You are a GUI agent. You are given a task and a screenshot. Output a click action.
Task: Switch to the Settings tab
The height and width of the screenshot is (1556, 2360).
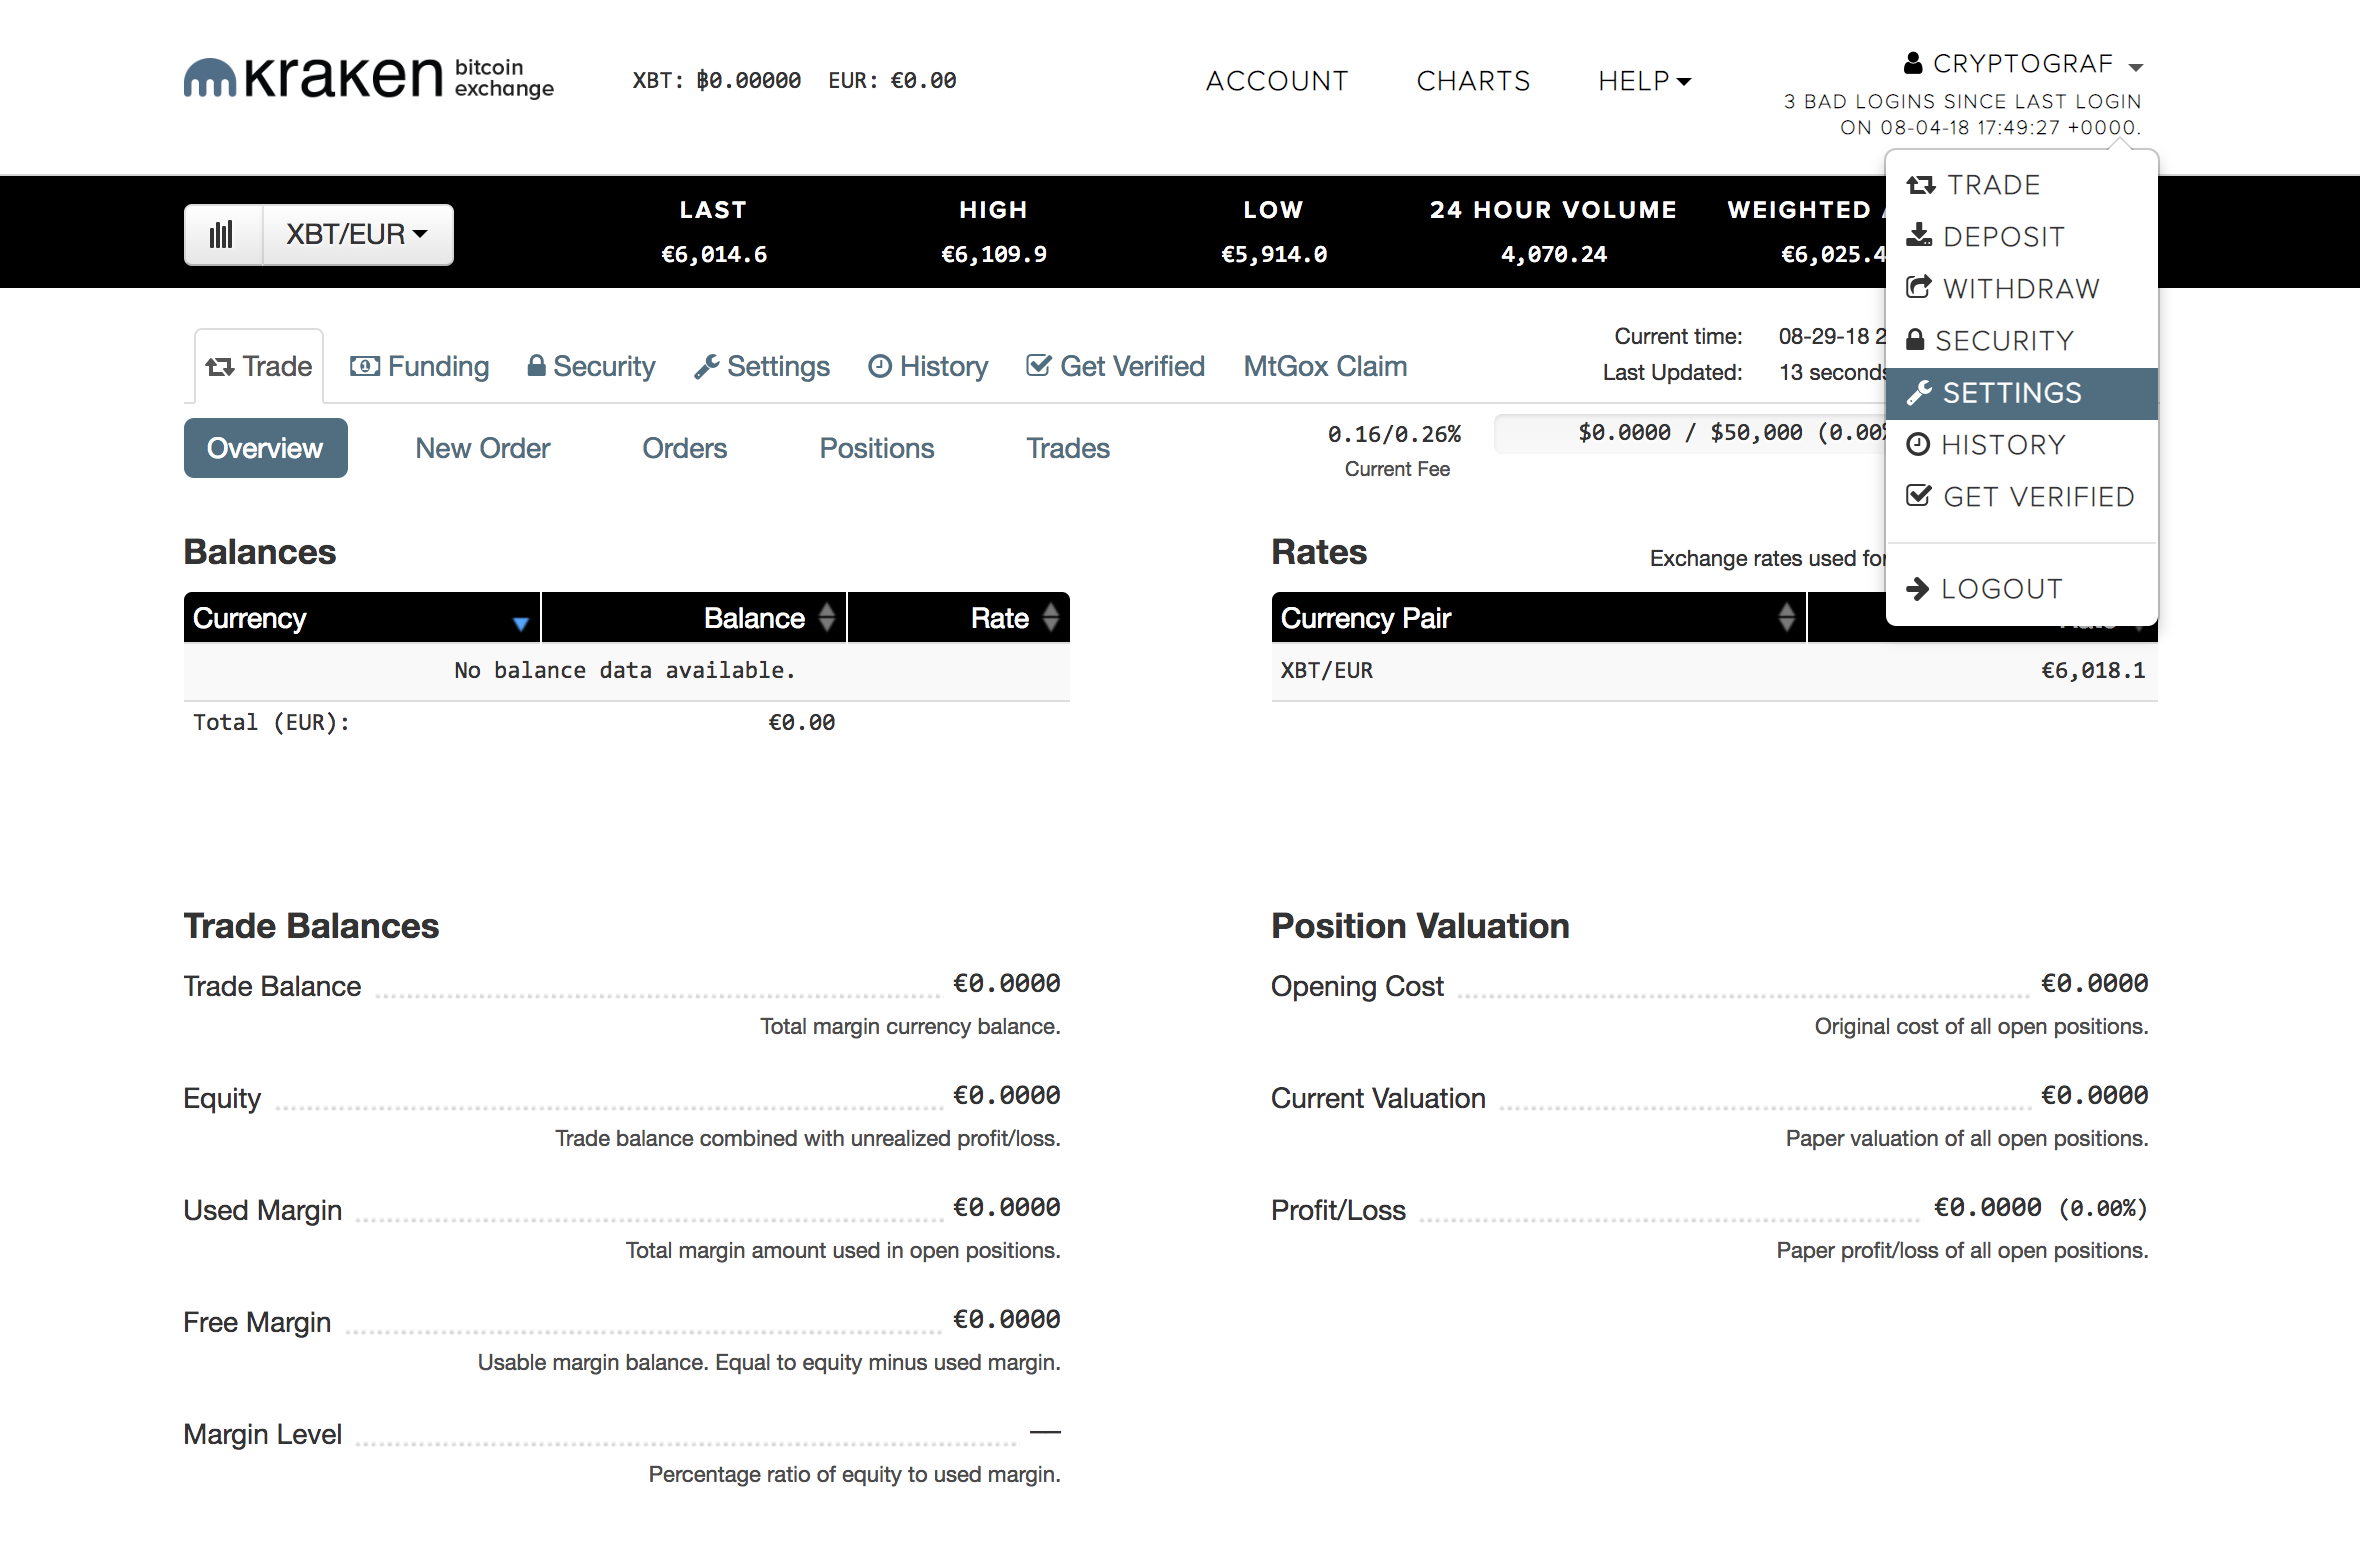[762, 366]
